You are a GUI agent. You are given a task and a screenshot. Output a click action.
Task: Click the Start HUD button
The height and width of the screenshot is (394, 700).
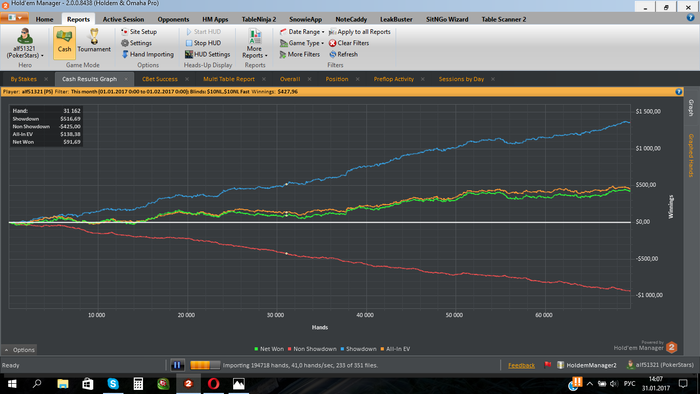coord(203,32)
